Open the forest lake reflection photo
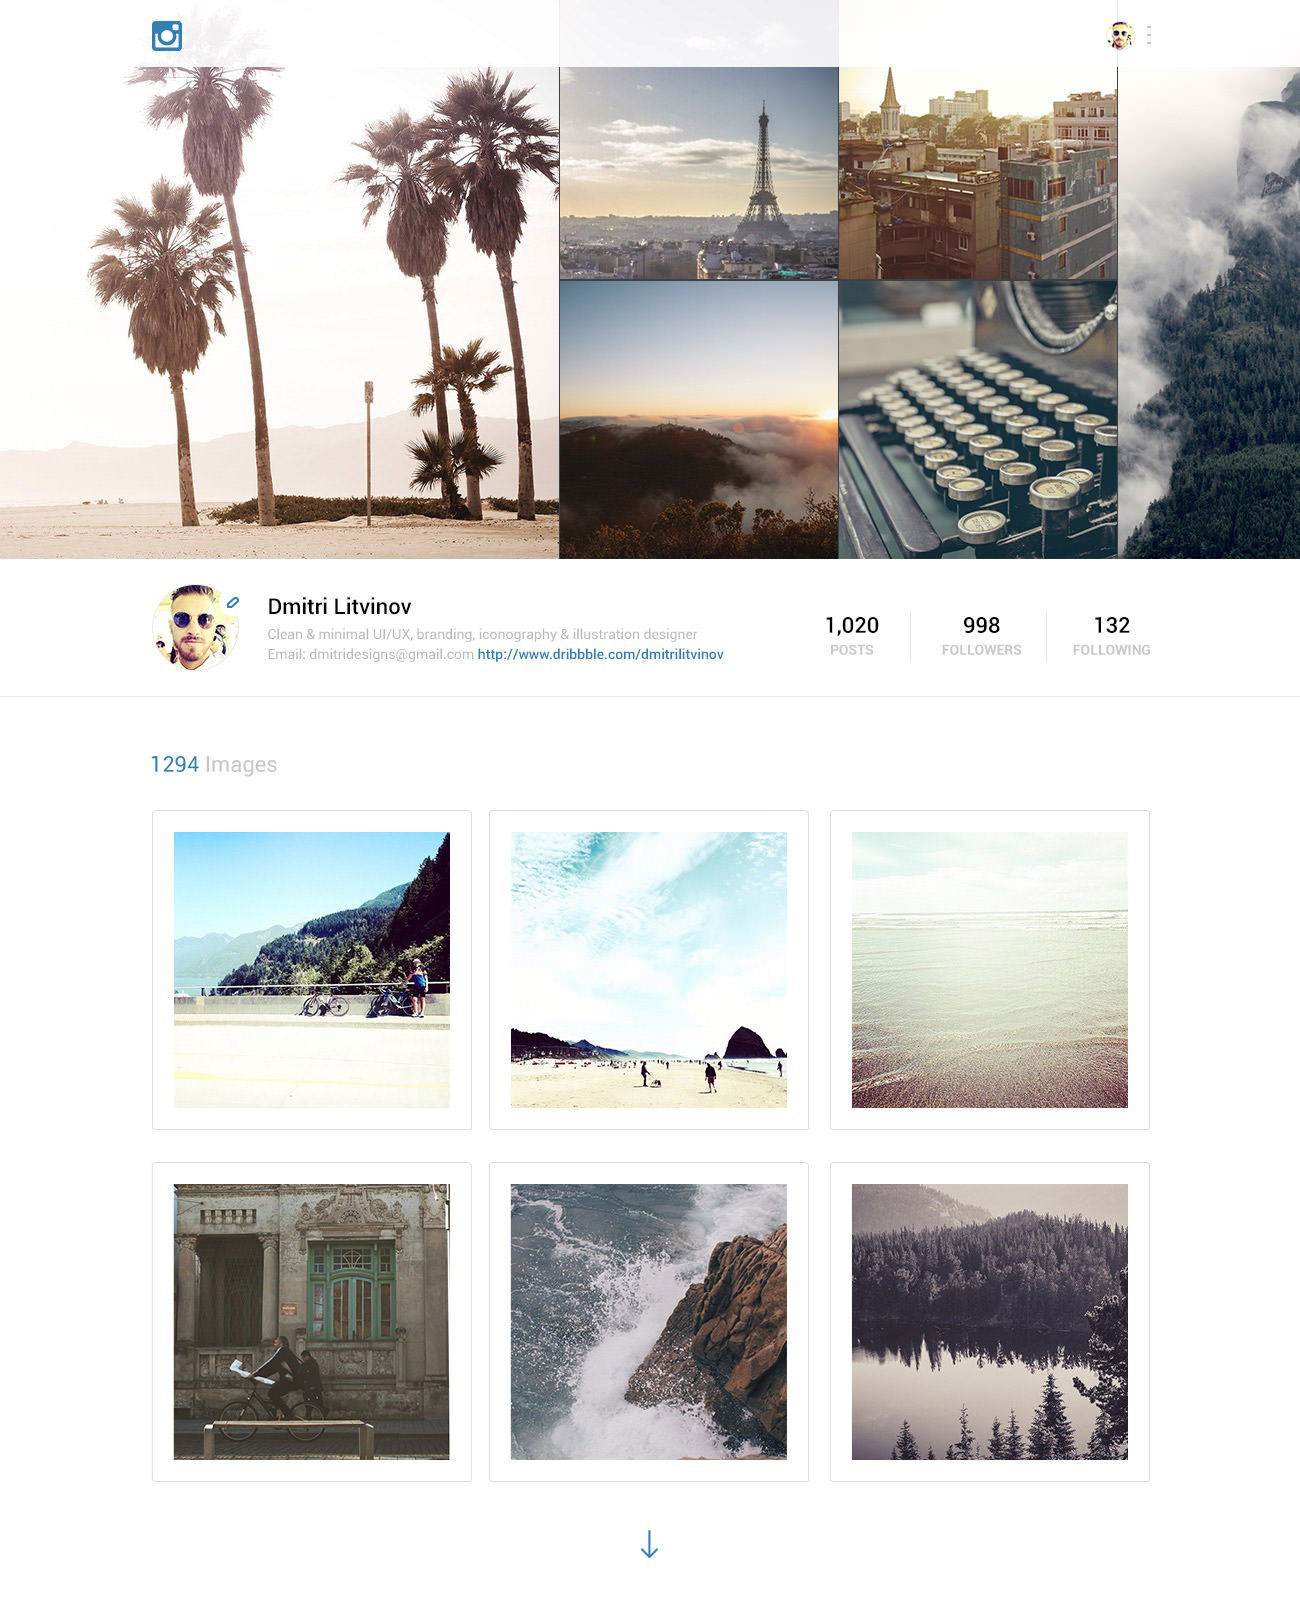The image size is (1300, 1610). [990, 1322]
